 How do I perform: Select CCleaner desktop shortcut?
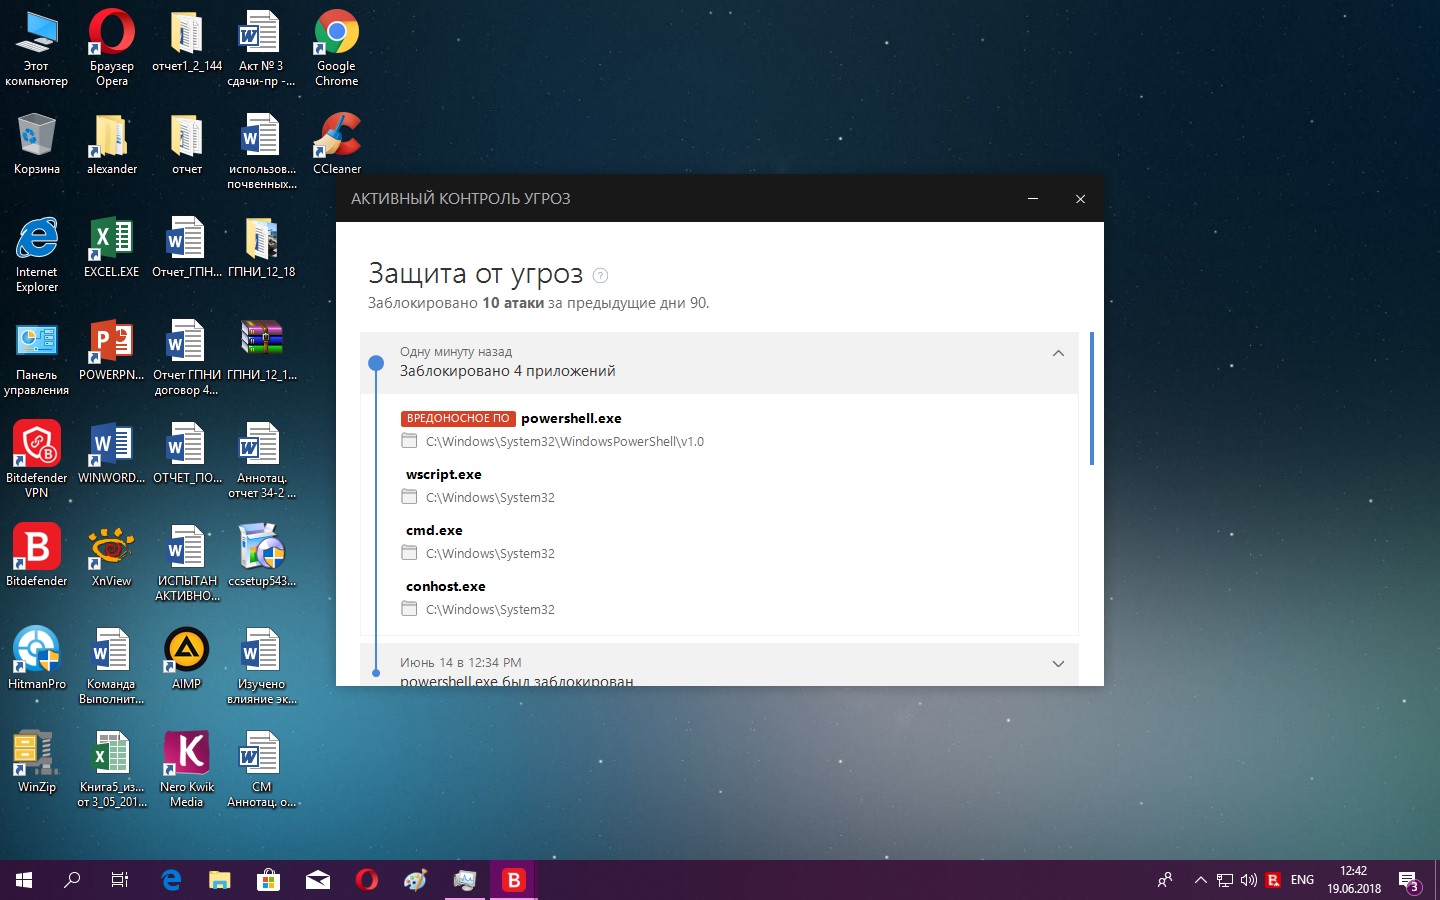(337, 137)
